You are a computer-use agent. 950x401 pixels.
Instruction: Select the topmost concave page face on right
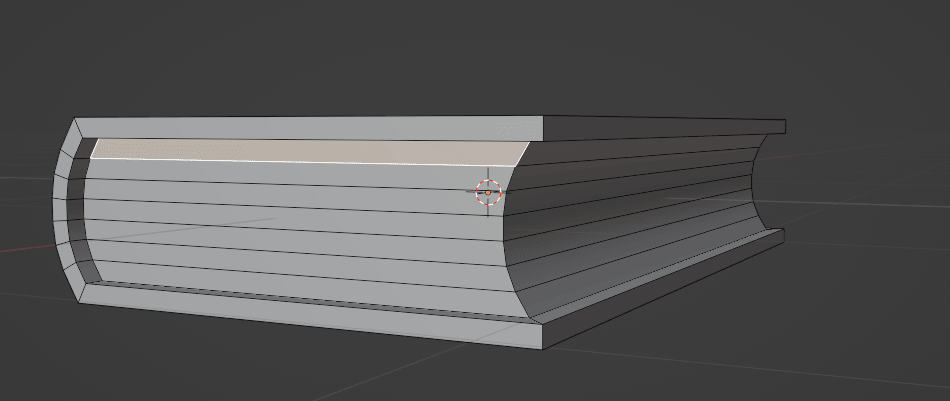[640, 148]
